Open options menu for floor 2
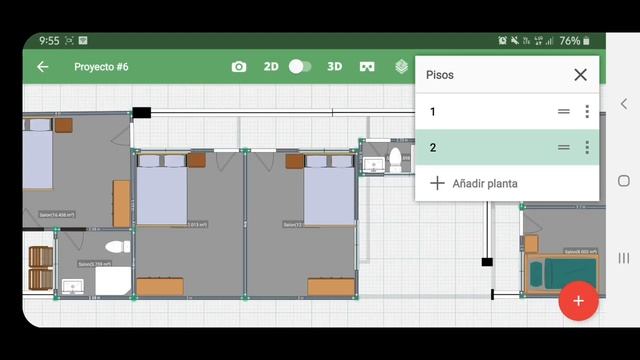Viewport: 640px width, 360px height. pos(587,147)
